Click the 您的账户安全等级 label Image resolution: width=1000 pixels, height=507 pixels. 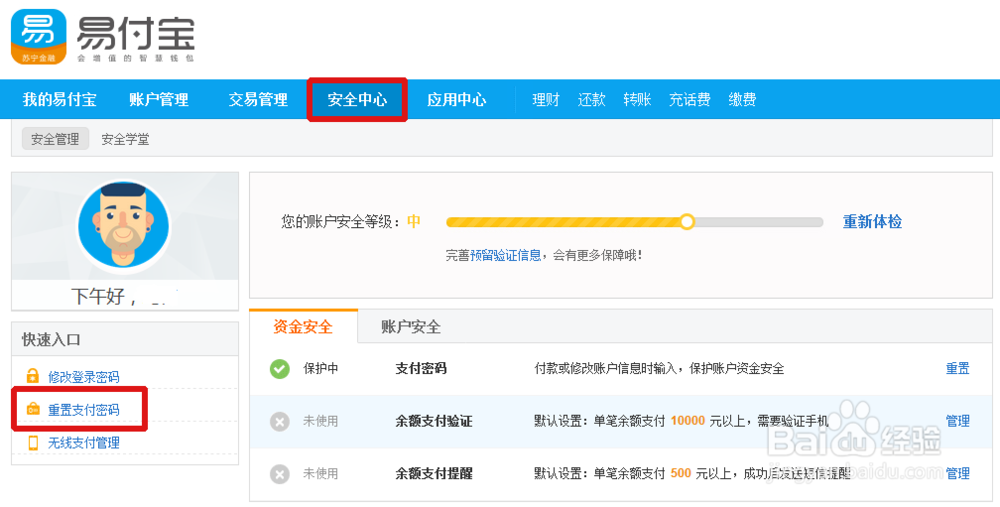coord(341,222)
